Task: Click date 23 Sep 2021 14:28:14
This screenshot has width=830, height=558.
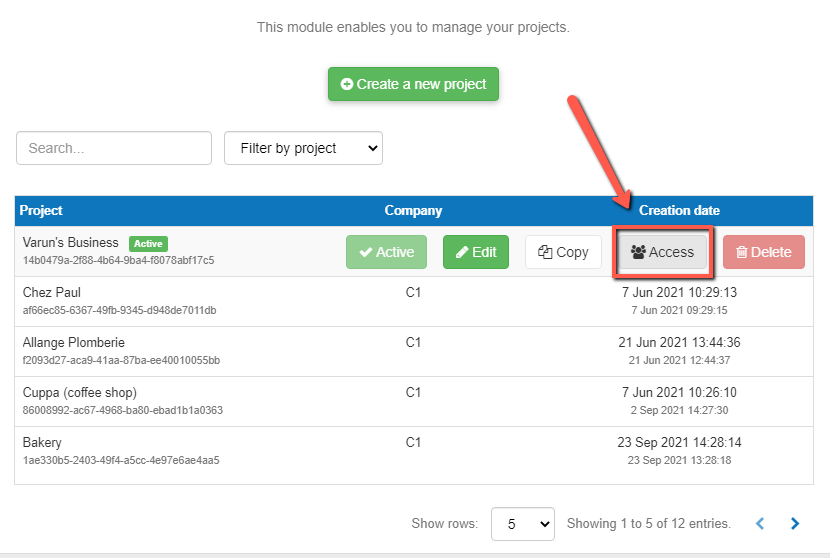Action: tap(679, 442)
